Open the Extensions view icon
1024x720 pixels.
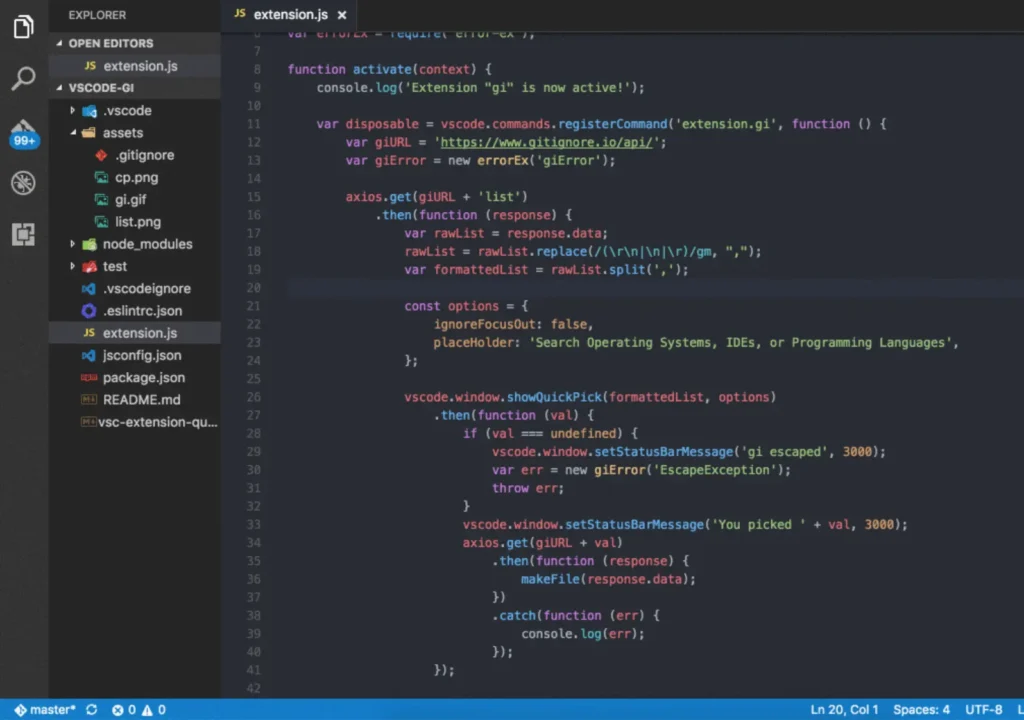pos(24,235)
